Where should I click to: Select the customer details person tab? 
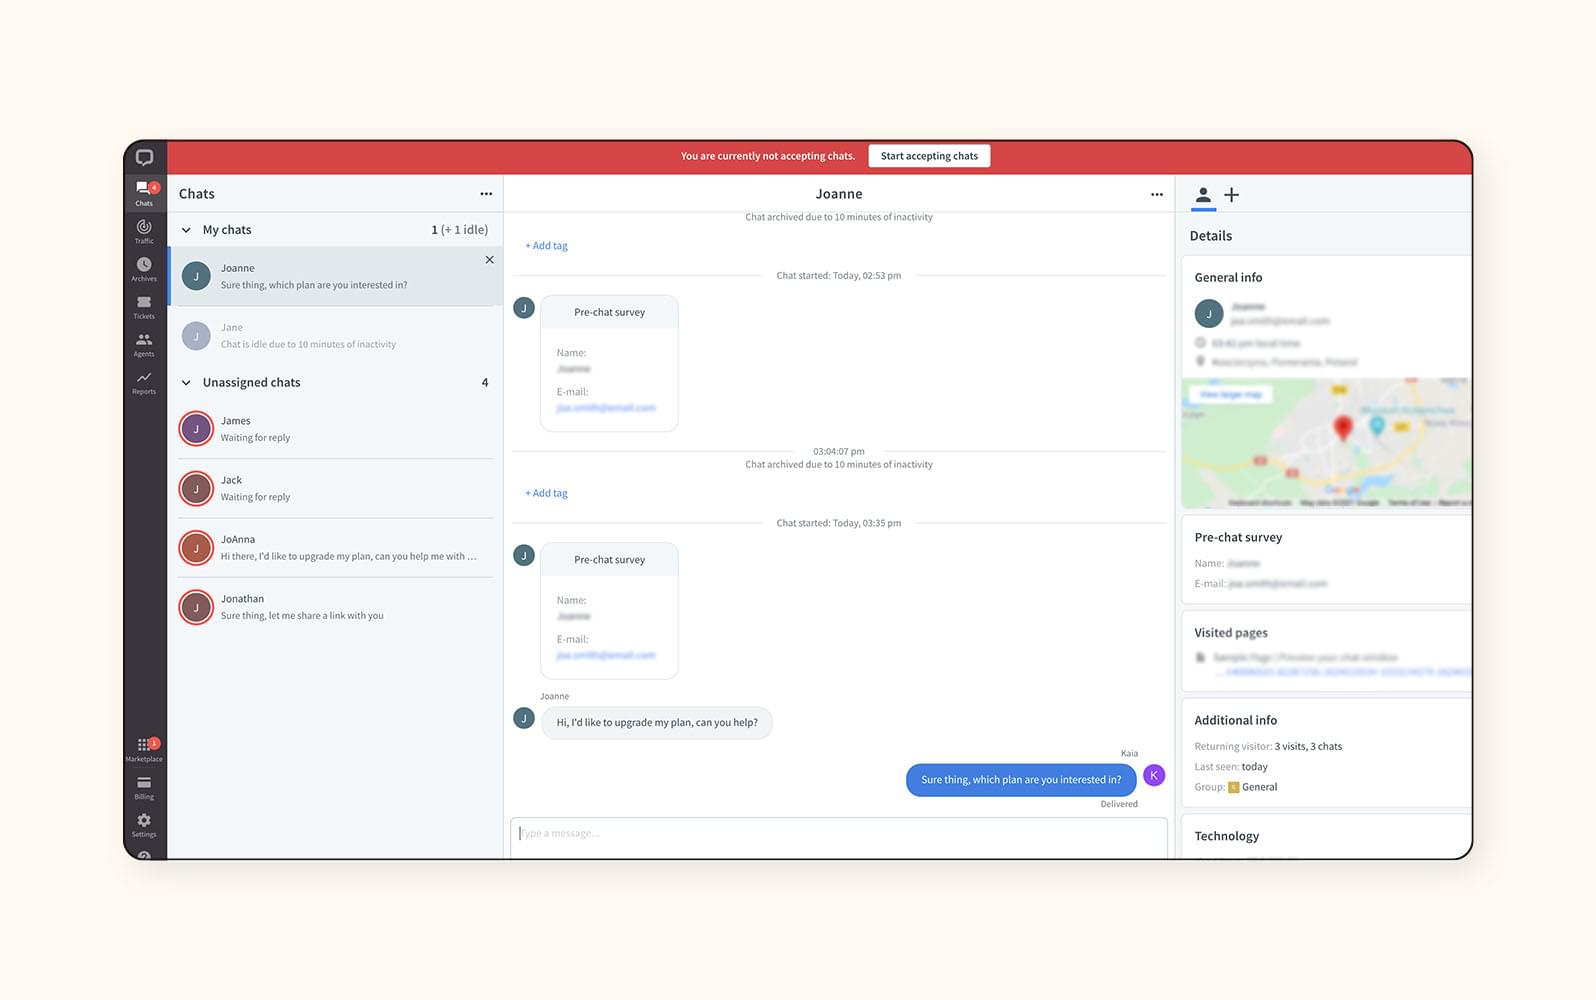click(x=1203, y=195)
